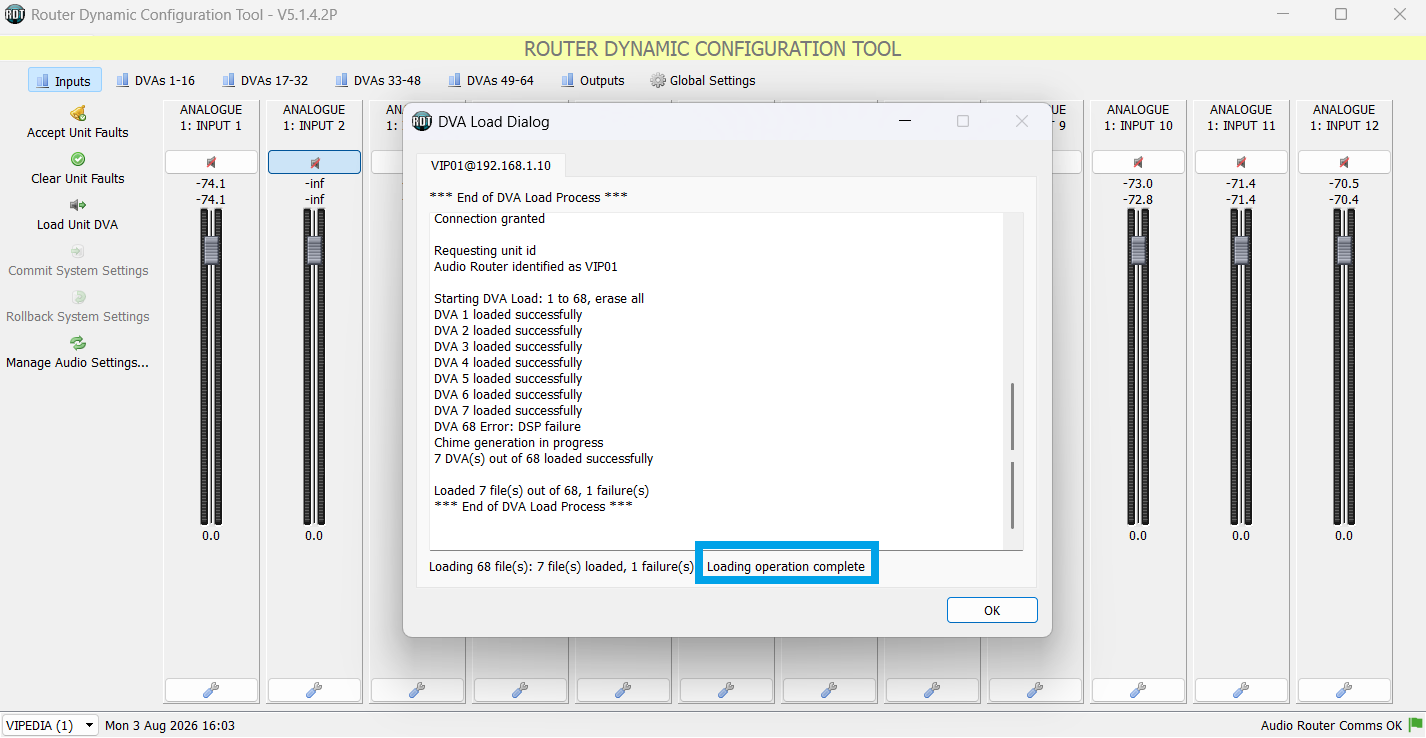
Task: Open the Global Settings tab
Action: [x=703, y=81]
